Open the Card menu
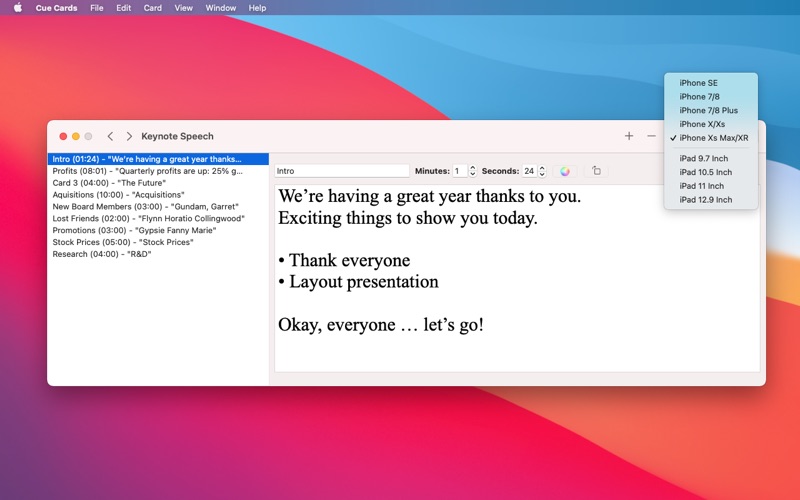The height and width of the screenshot is (500, 800). (x=153, y=8)
